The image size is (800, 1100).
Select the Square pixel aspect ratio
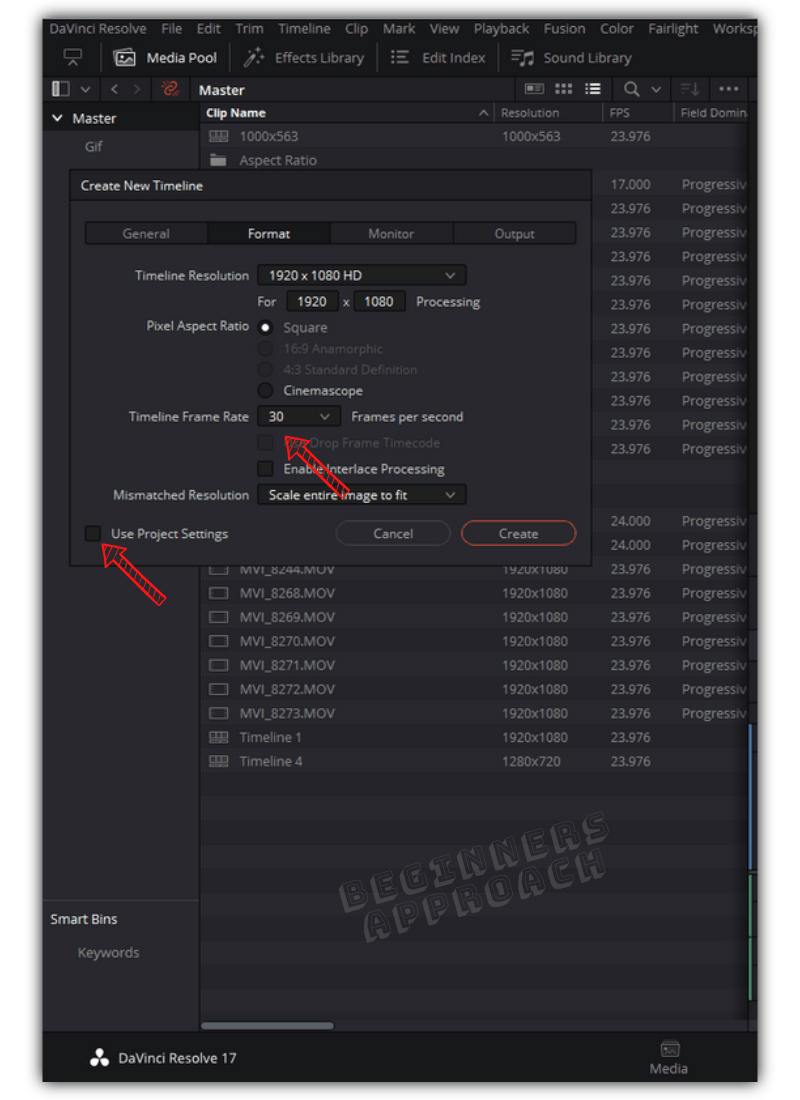pyautogui.click(x=265, y=328)
